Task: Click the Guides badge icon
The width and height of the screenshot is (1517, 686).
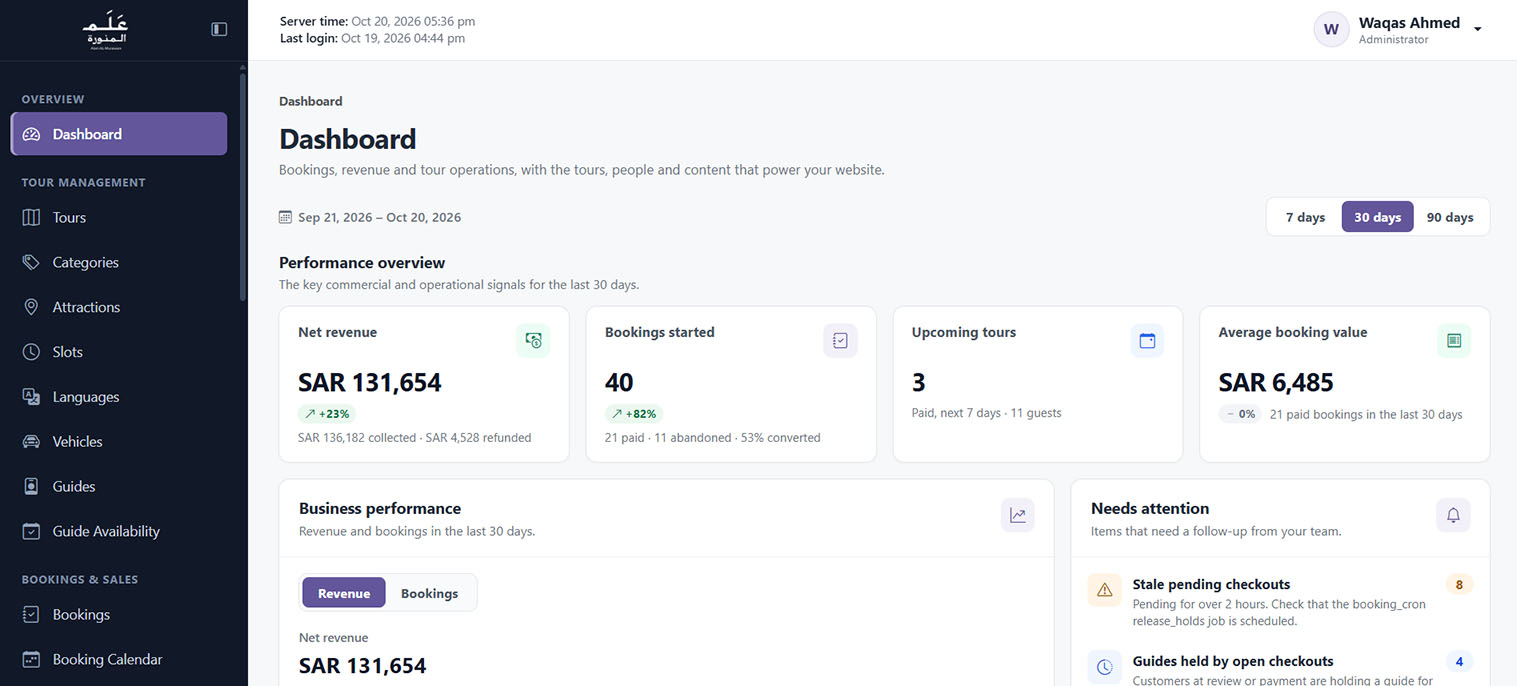Action: (x=31, y=486)
